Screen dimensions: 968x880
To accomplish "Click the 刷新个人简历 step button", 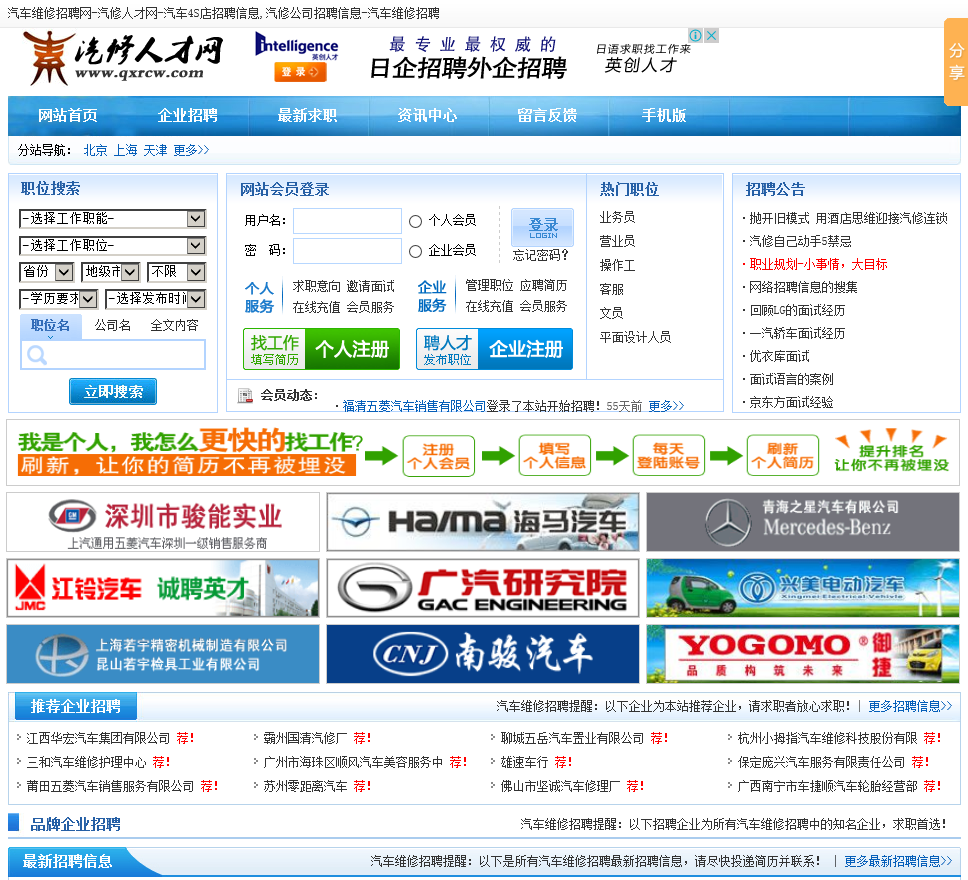I will tap(783, 456).
